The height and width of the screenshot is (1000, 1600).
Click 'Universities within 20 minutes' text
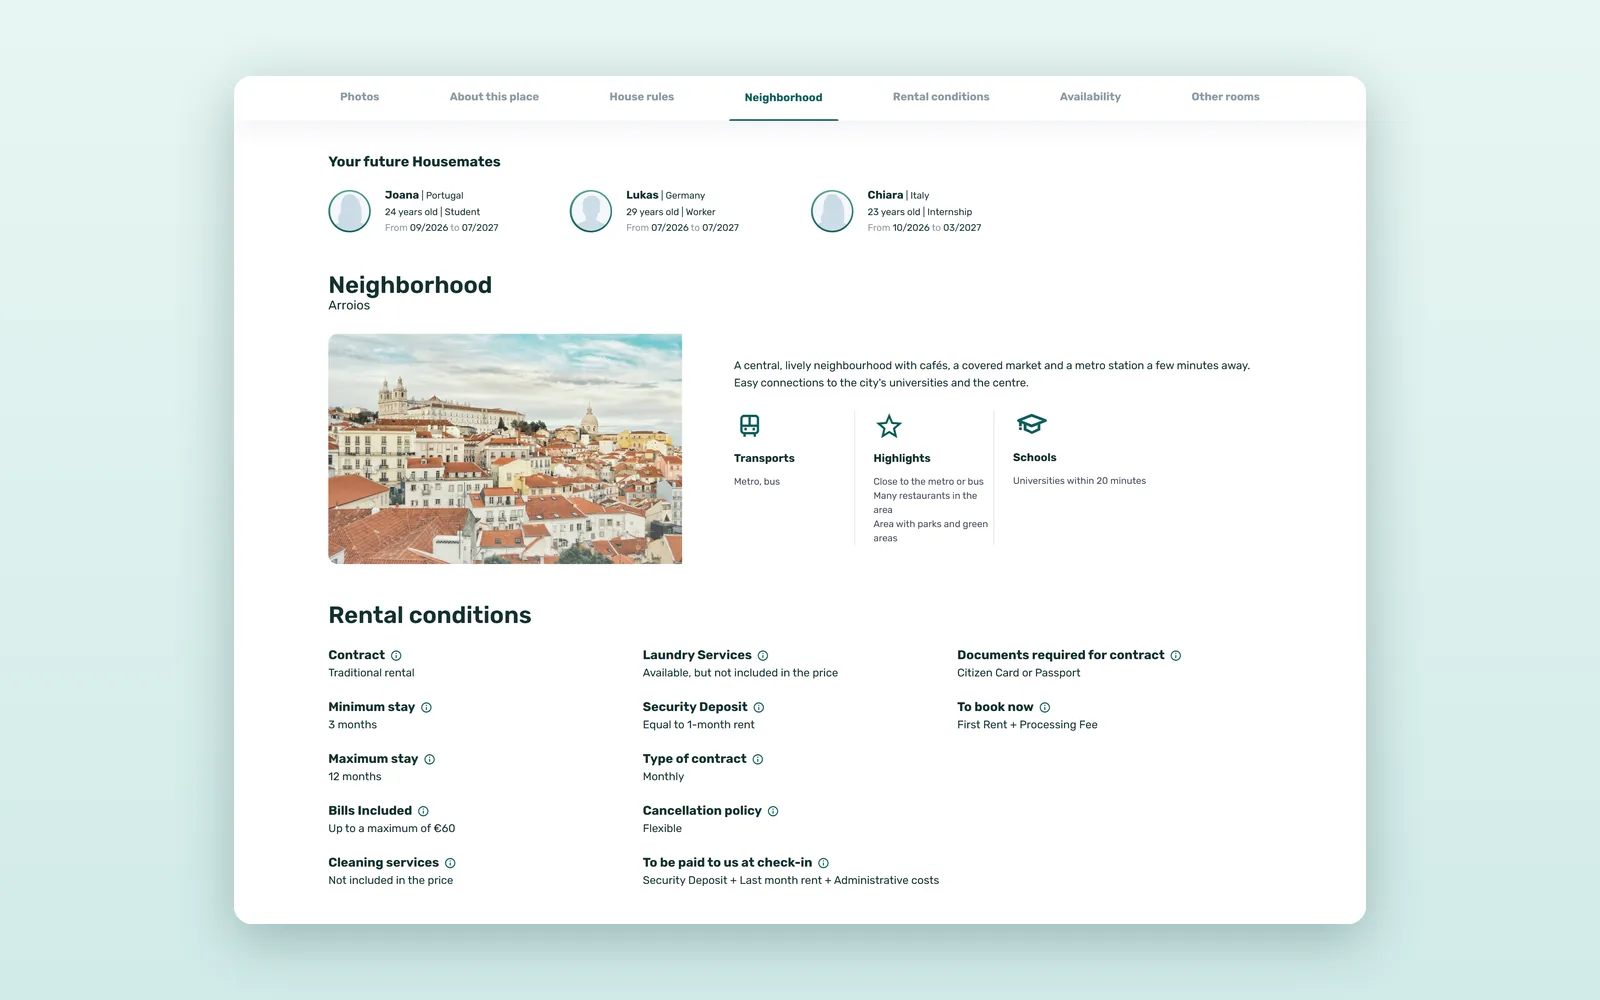coord(1080,481)
